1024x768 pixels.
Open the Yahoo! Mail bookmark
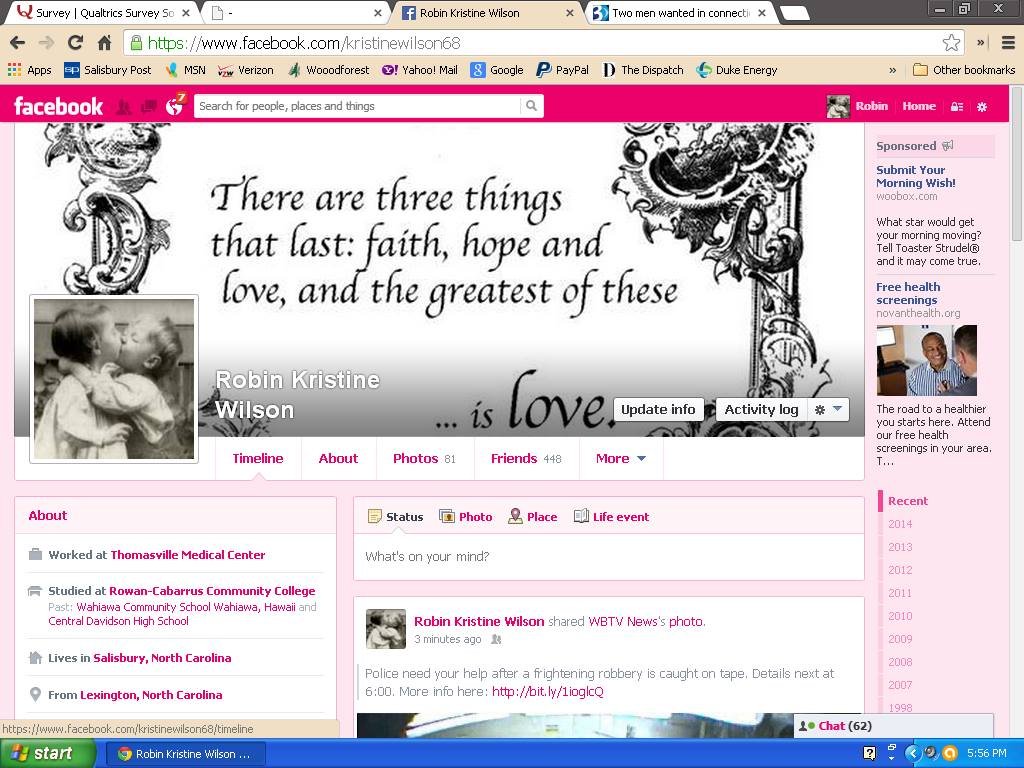(419, 70)
